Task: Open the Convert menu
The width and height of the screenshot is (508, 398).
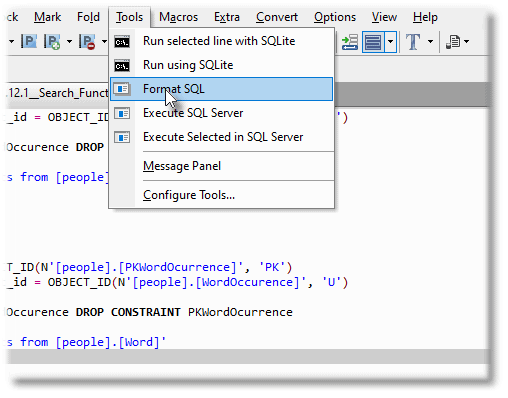Action: [277, 17]
